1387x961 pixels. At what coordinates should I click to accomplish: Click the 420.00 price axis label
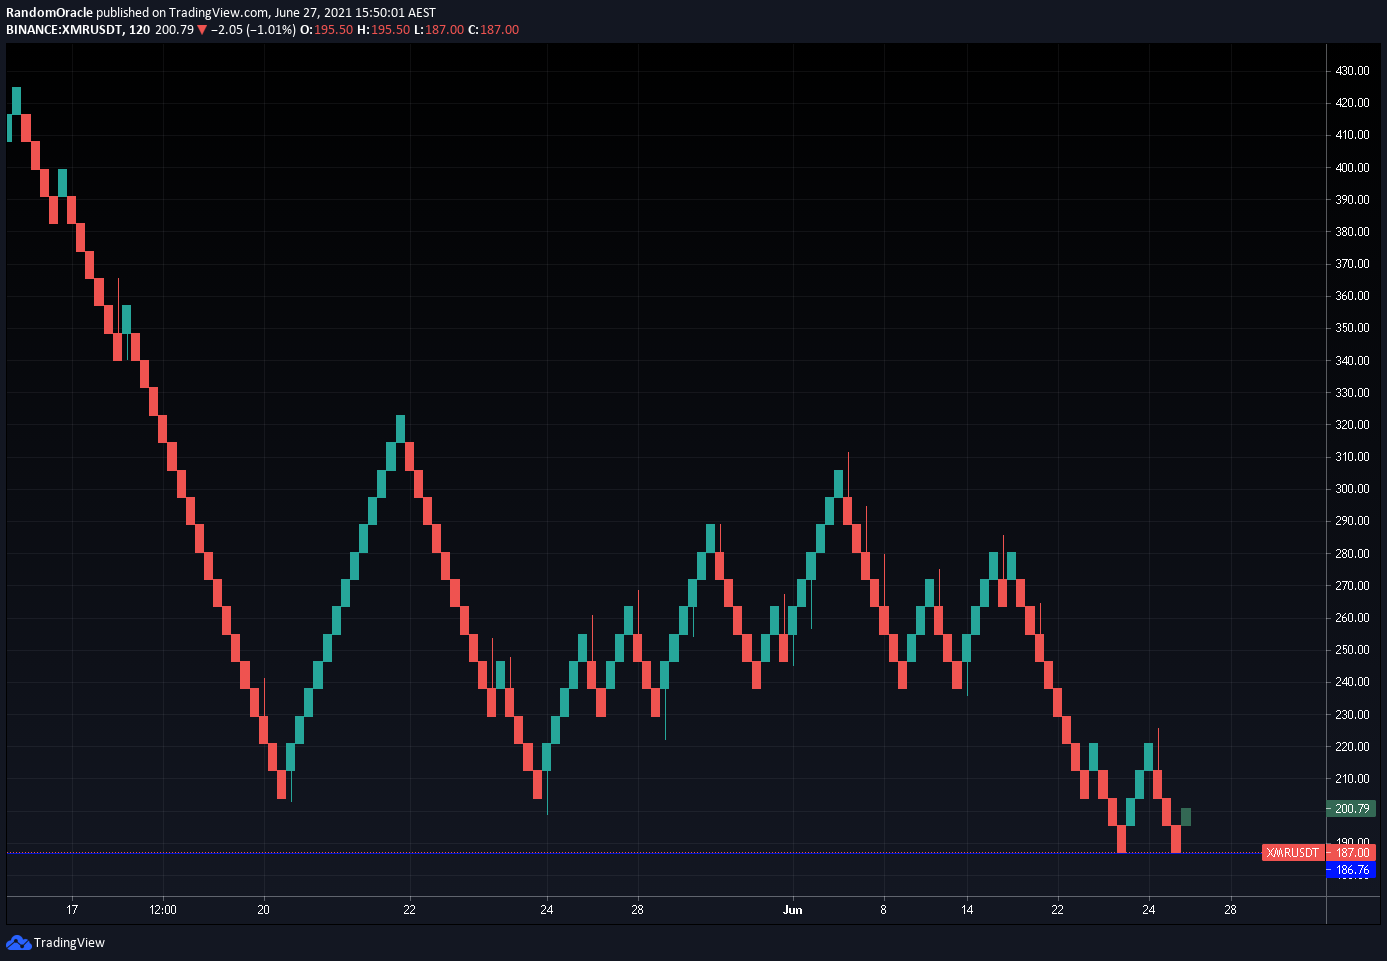coord(1352,103)
